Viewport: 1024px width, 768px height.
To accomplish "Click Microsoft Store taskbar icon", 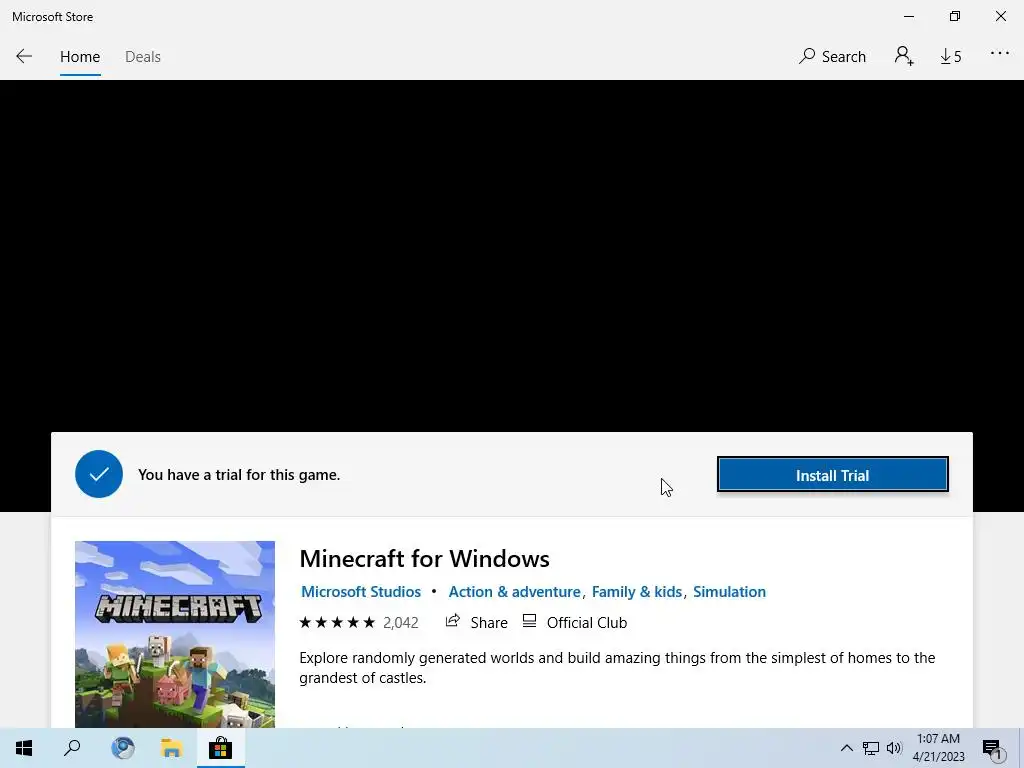I will tap(221, 748).
